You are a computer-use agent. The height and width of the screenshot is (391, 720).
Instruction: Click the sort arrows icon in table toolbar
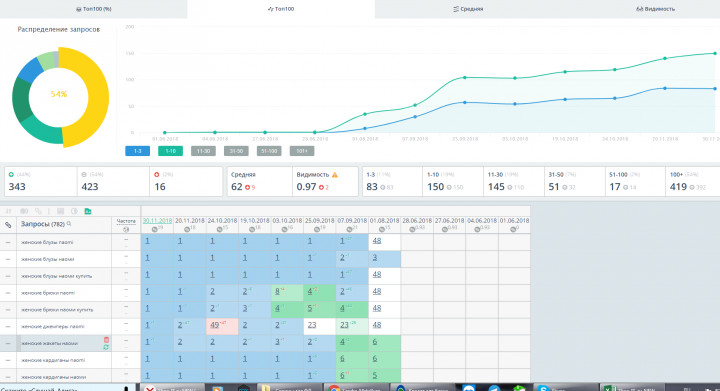coord(8,211)
